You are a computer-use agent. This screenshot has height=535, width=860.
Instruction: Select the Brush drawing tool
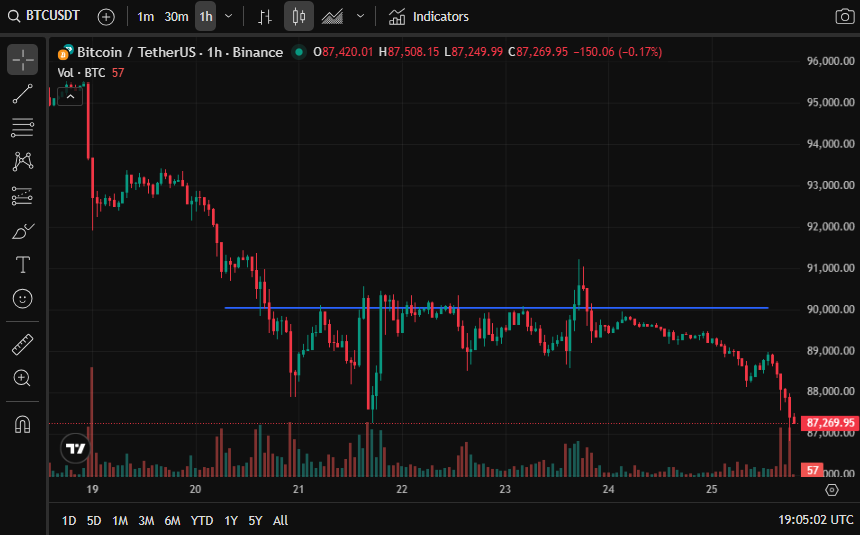click(22, 230)
